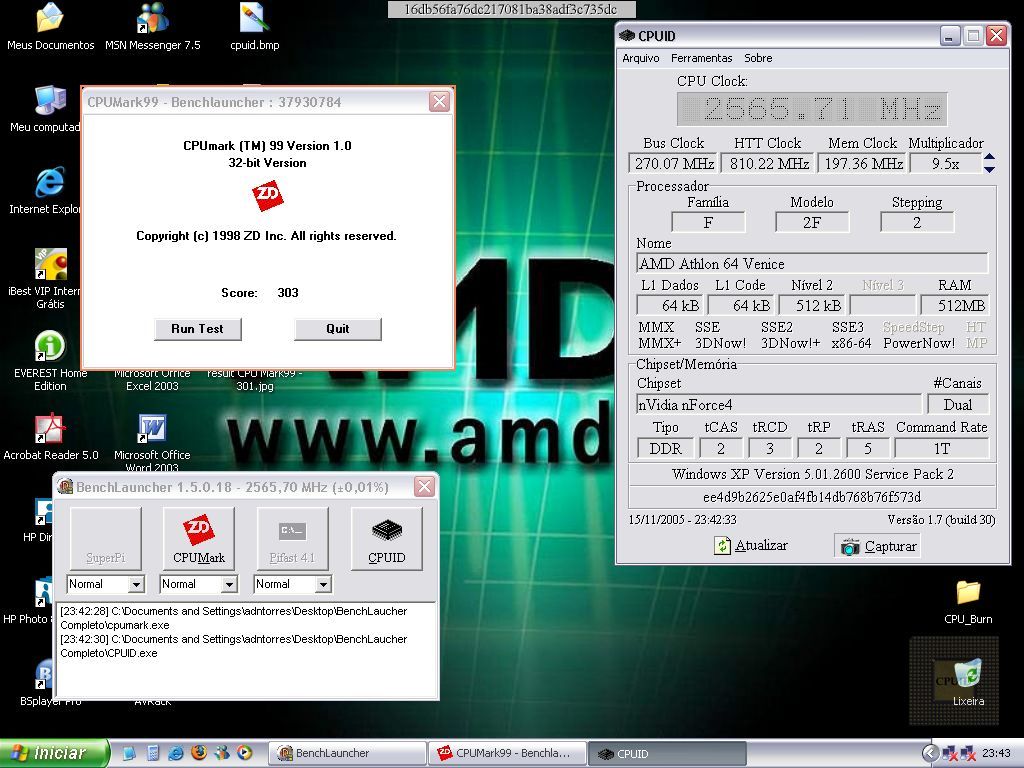Click the HTT Clock 810.22 MHz value

click(x=769, y=163)
